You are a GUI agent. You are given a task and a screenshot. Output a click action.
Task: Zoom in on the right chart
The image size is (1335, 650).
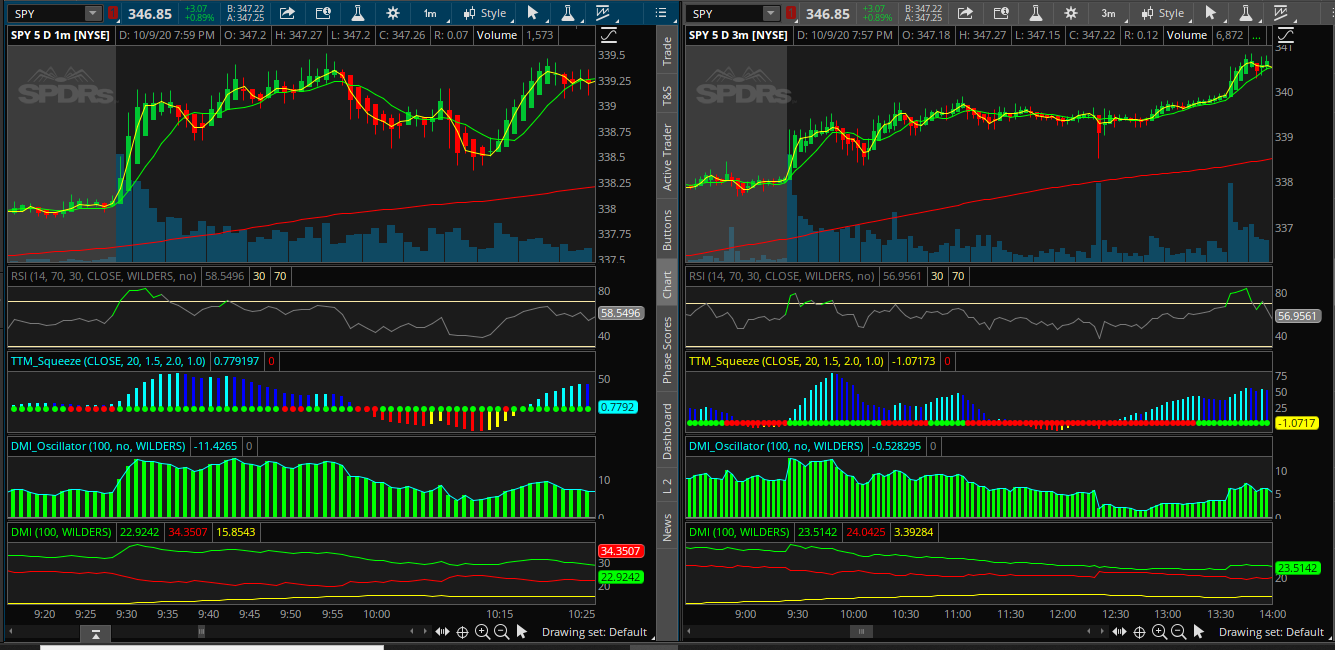click(x=1159, y=632)
